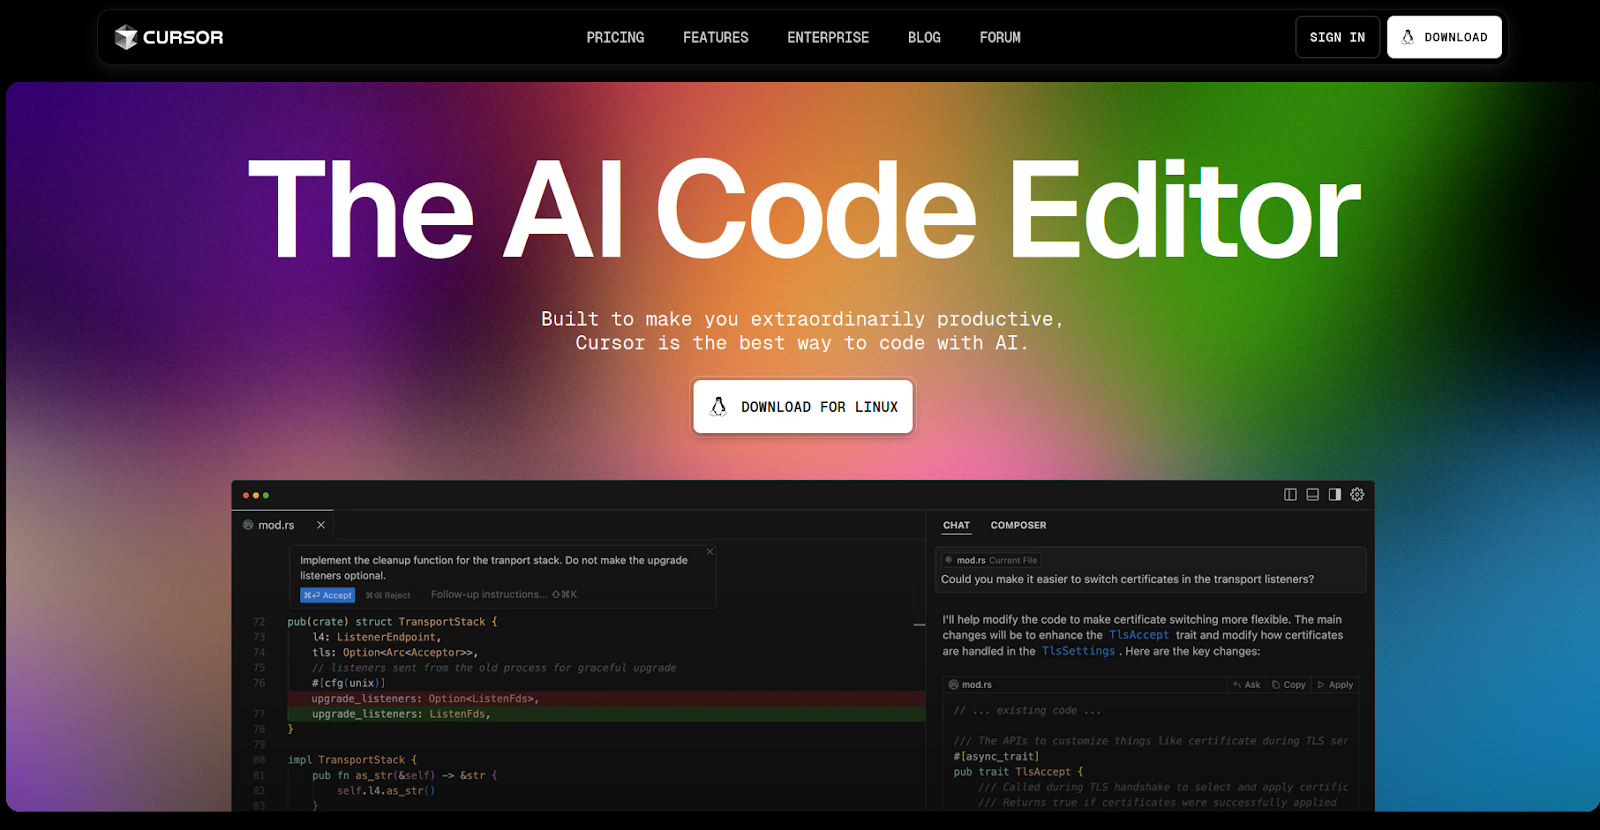Switch to the Composer tab
The width and height of the screenshot is (1600, 830).
1018,525
